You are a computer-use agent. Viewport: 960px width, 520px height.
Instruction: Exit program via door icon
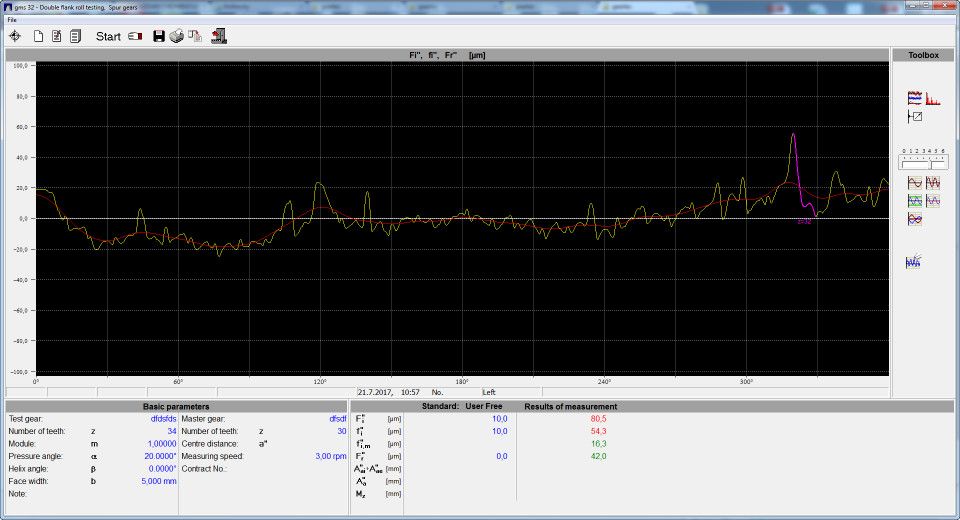[218, 36]
